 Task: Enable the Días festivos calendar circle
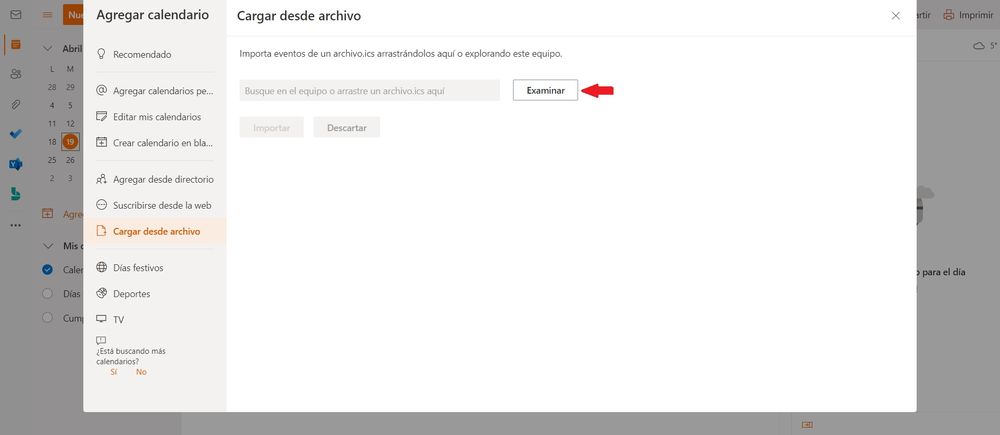(x=47, y=294)
